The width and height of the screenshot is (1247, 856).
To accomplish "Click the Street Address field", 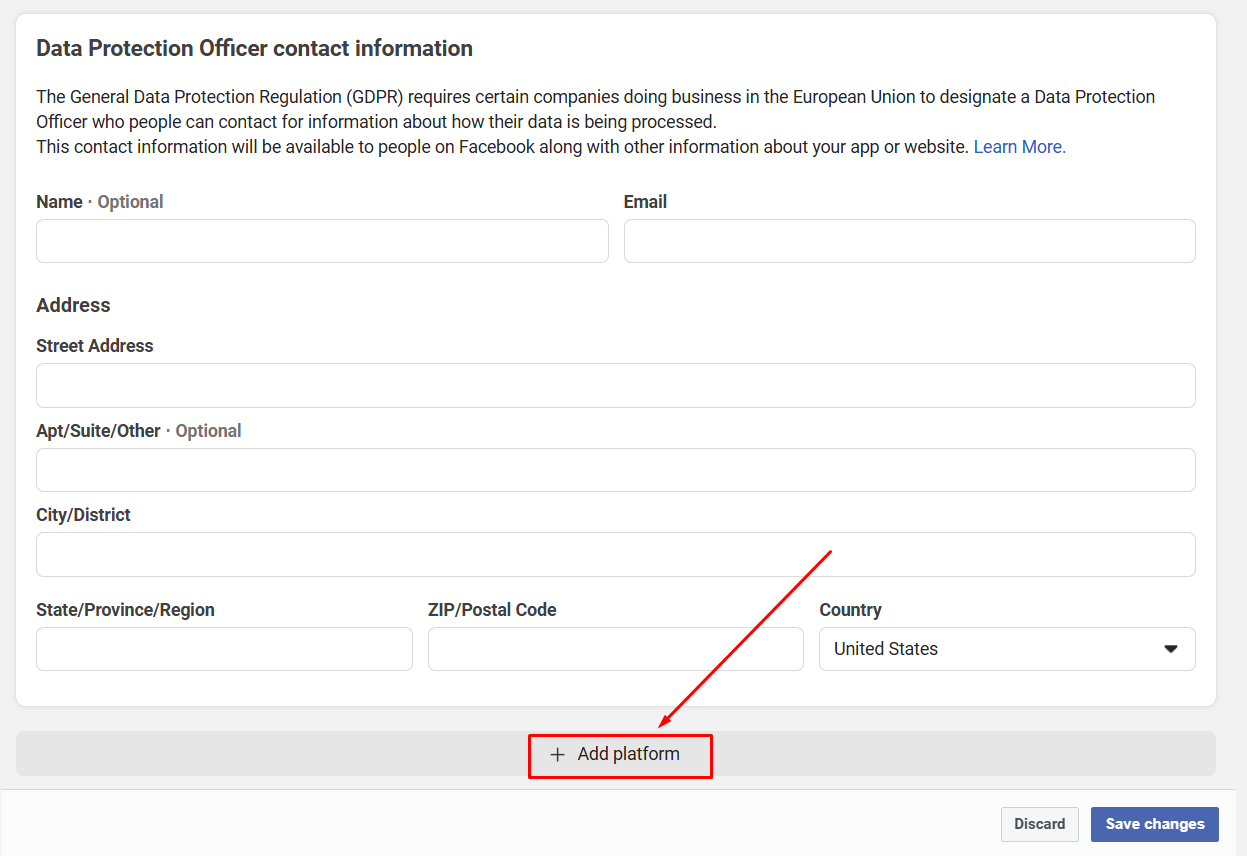I will point(616,385).
